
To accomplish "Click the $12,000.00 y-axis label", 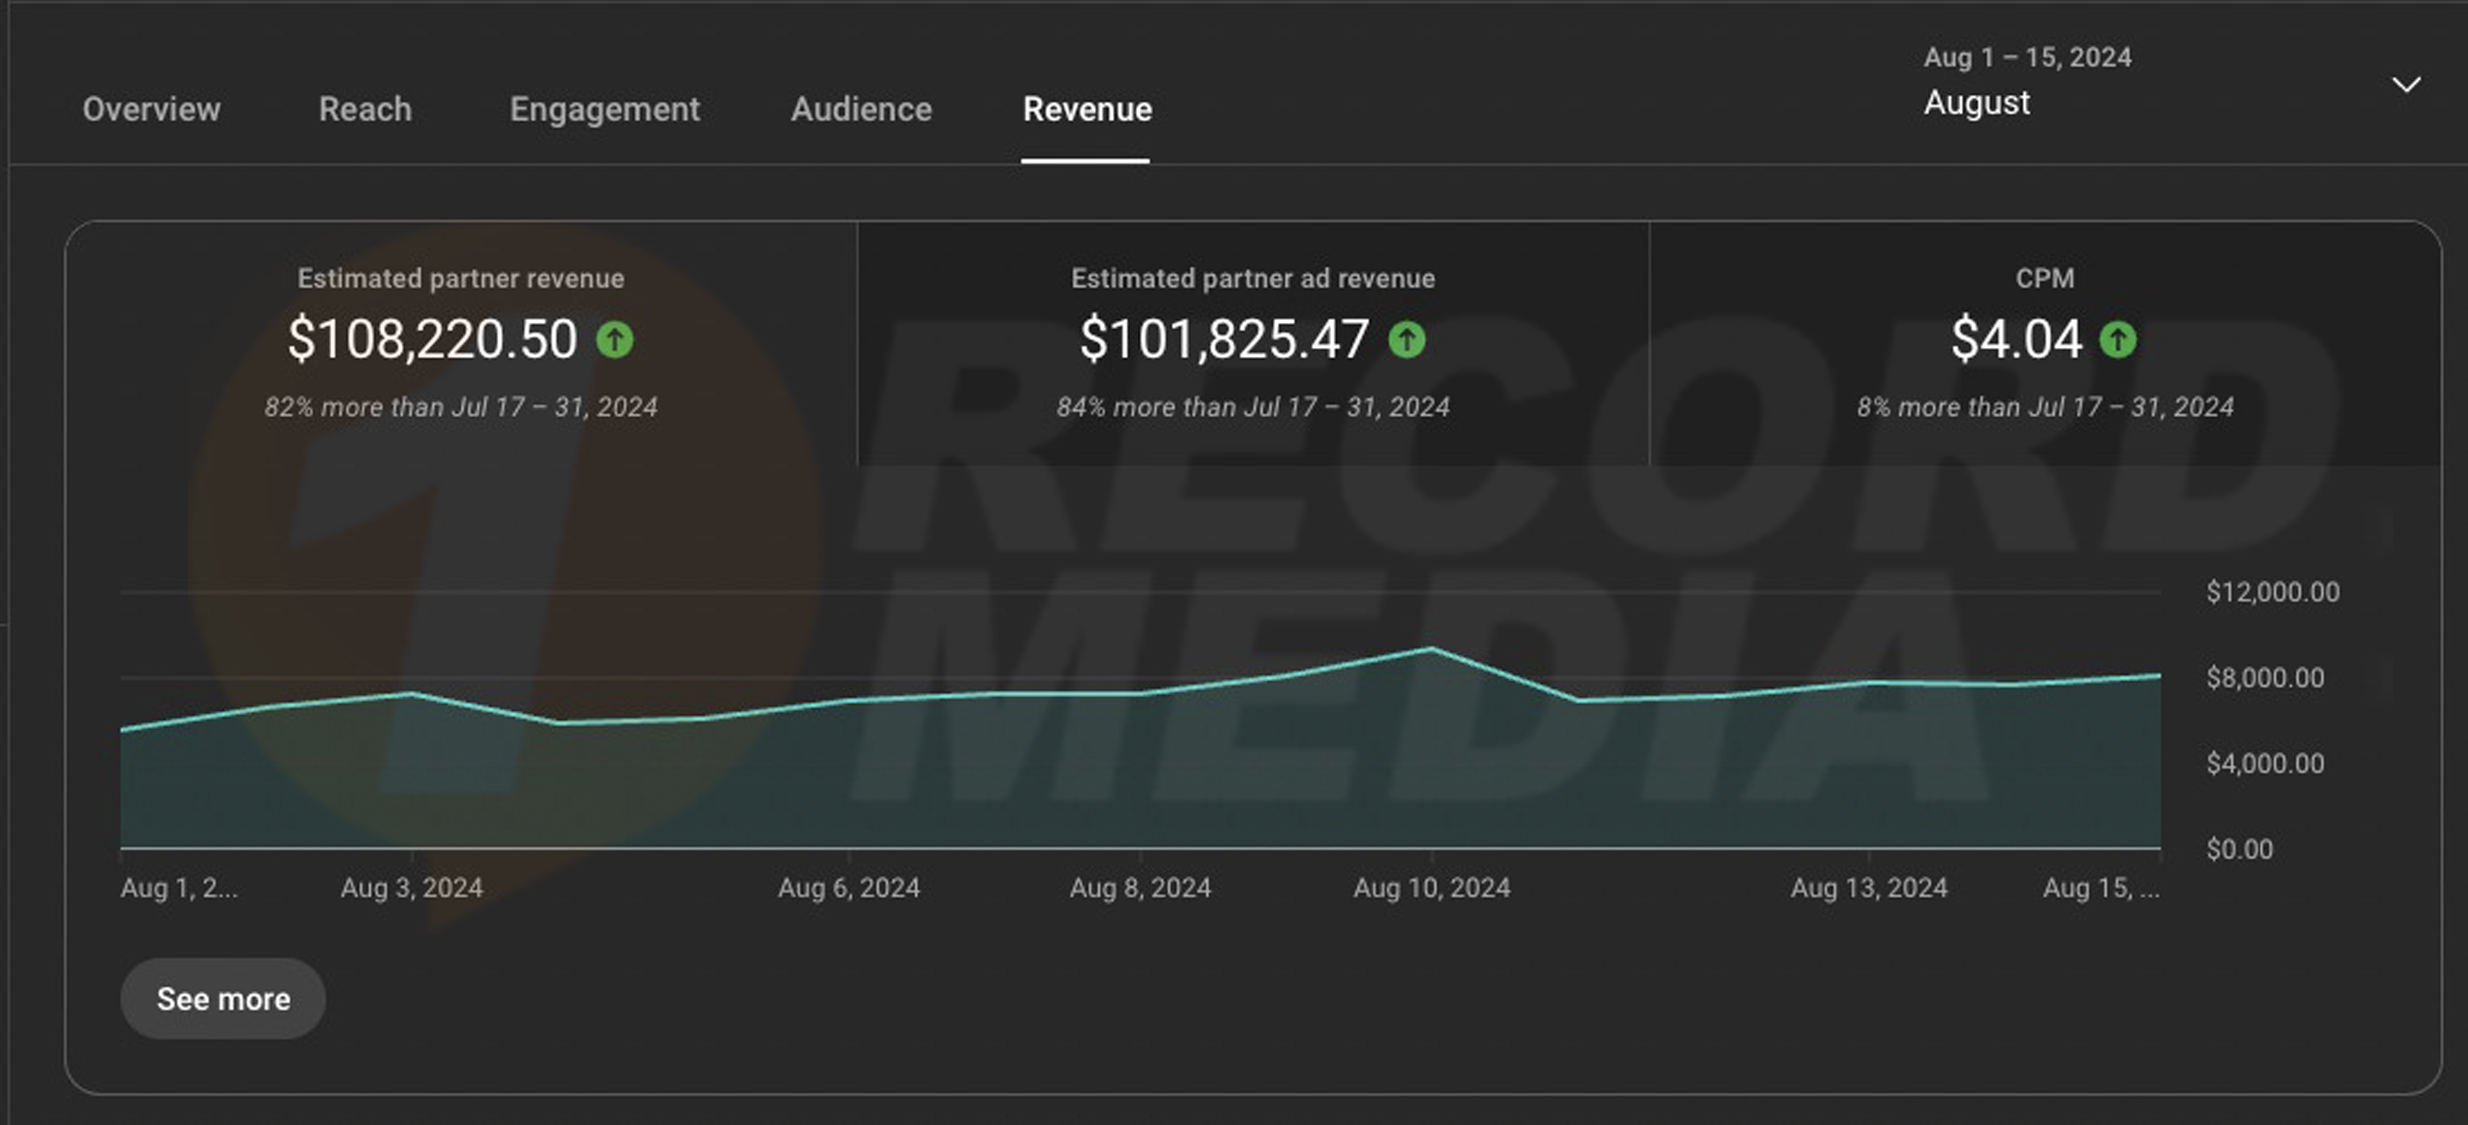I will (2272, 592).
